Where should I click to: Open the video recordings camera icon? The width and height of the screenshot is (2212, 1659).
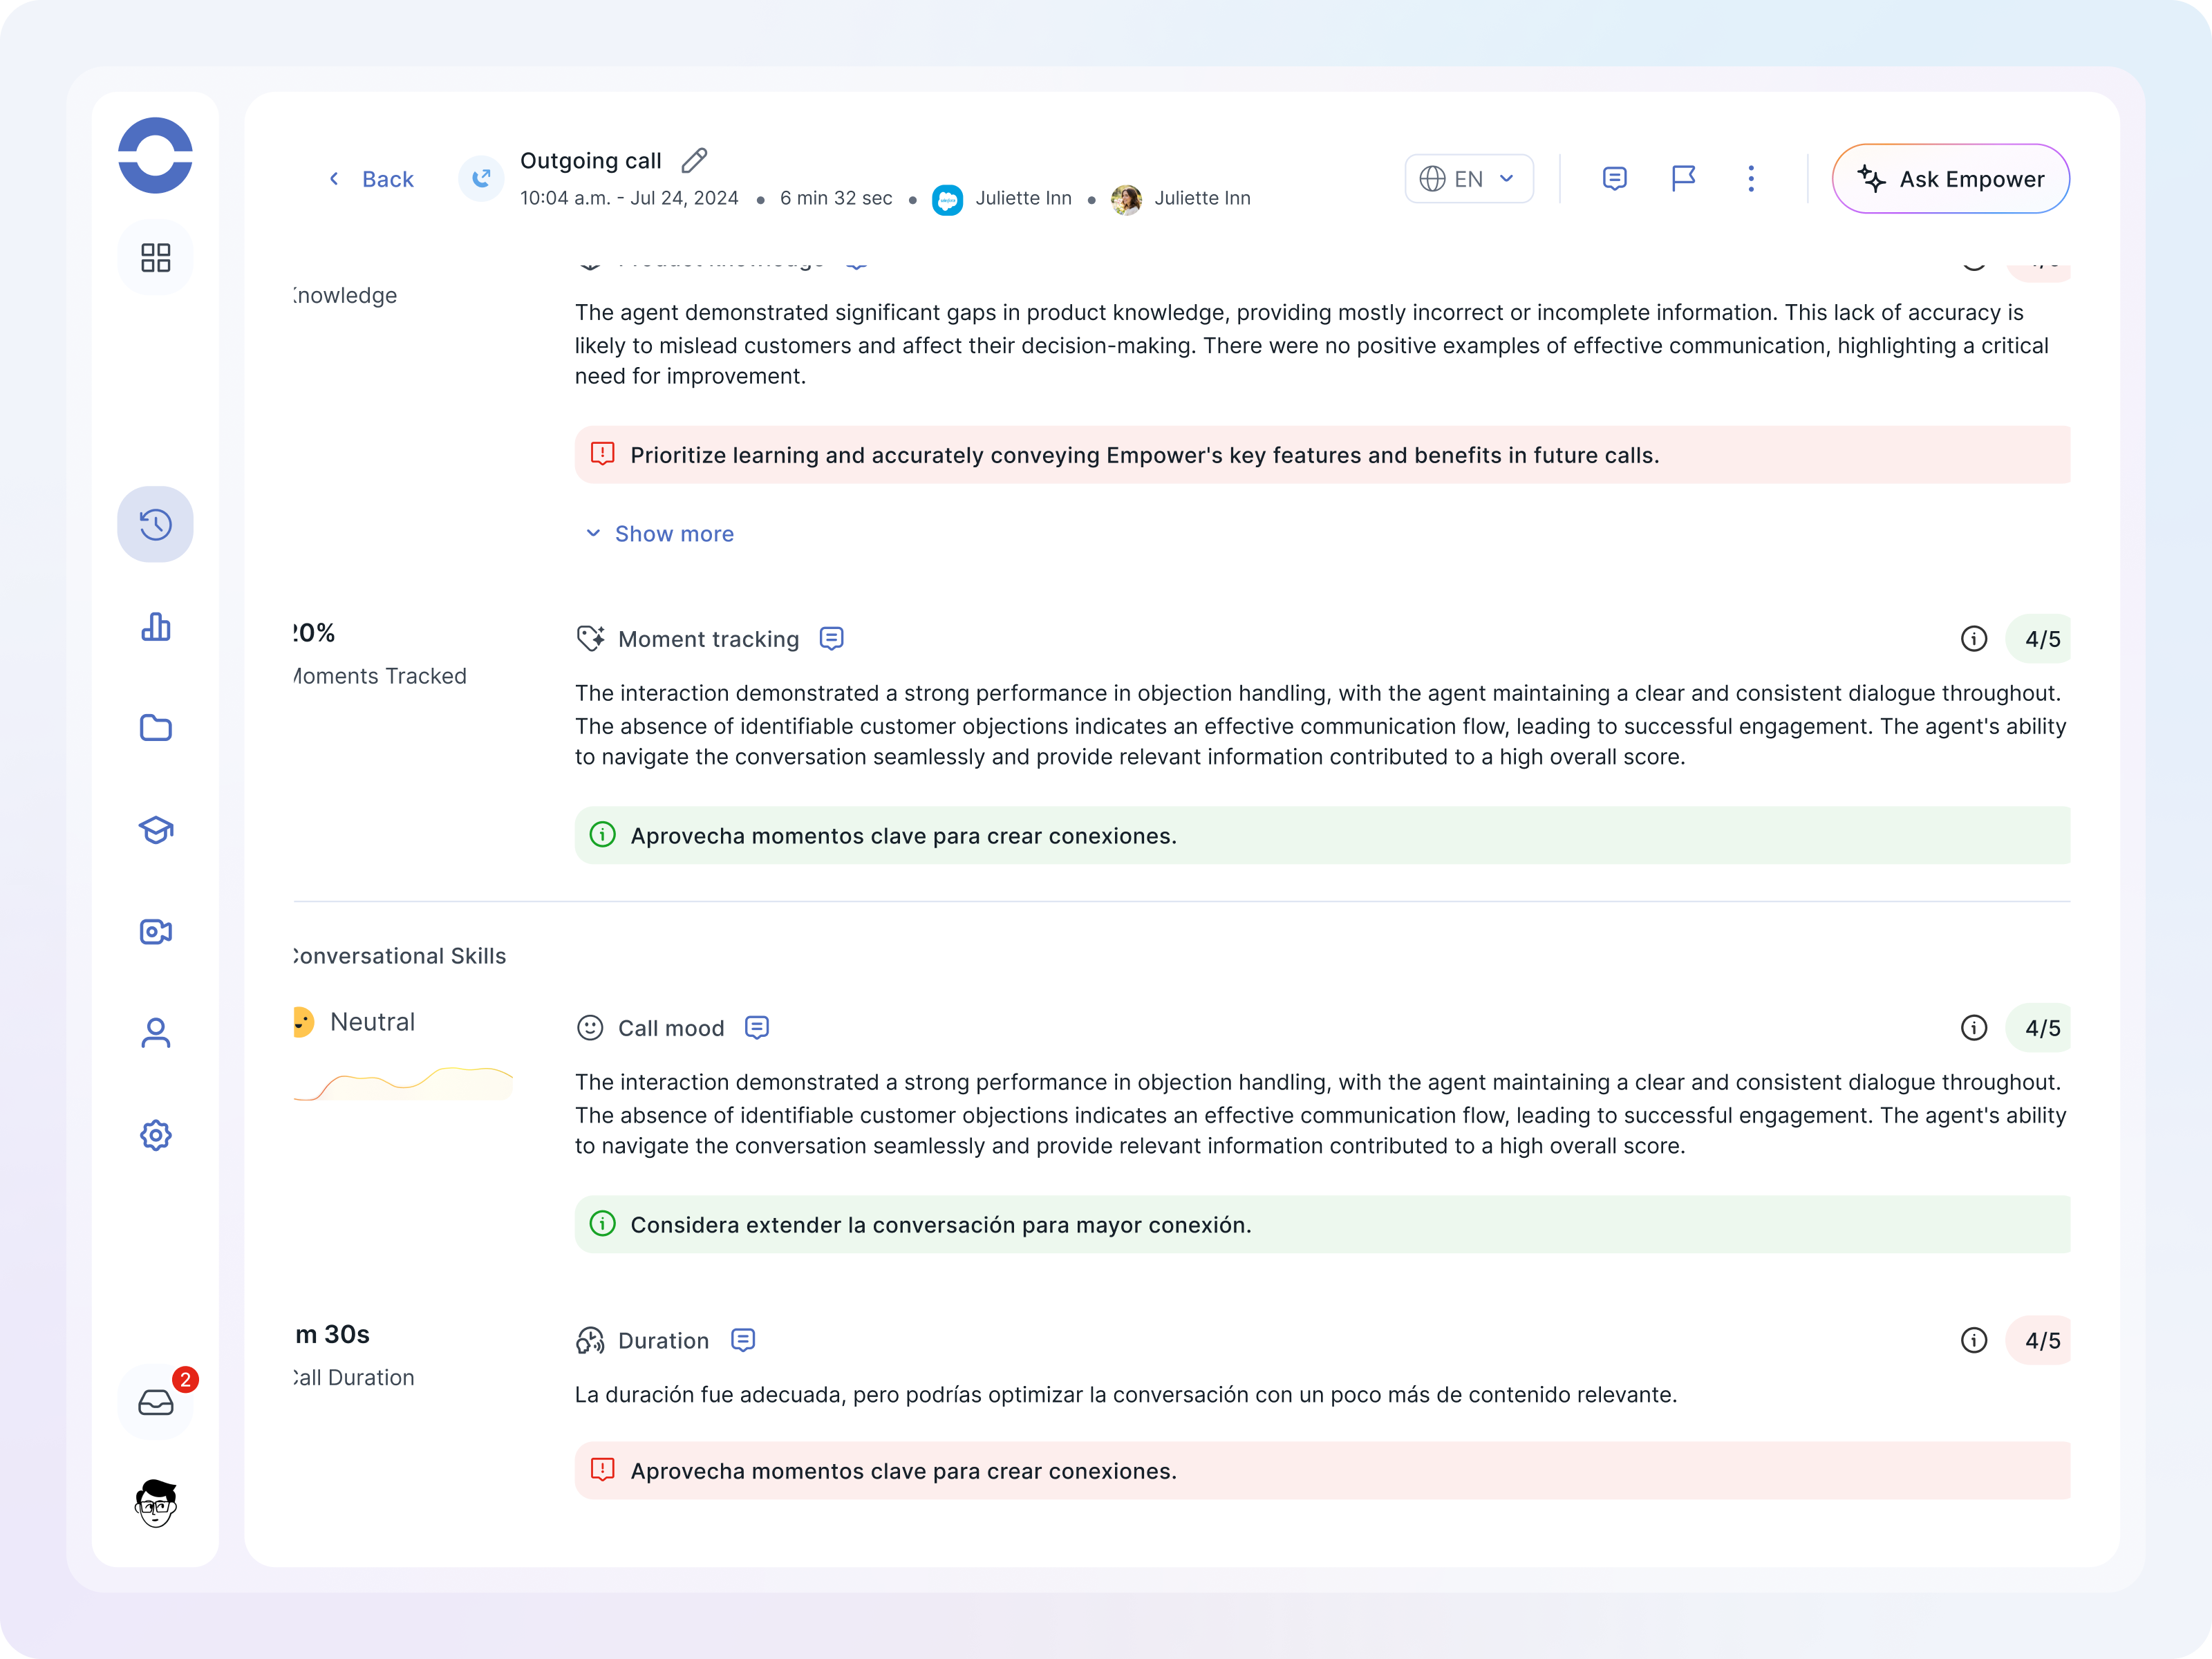[155, 932]
